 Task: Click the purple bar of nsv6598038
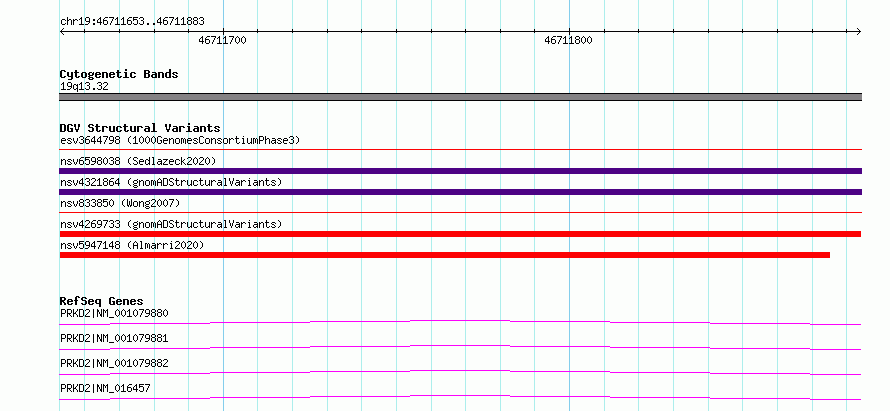(461, 171)
